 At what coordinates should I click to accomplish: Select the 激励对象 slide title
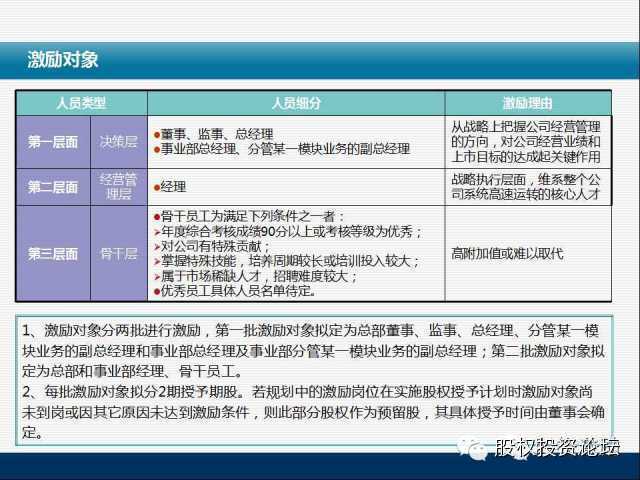pyautogui.click(x=63, y=60)
